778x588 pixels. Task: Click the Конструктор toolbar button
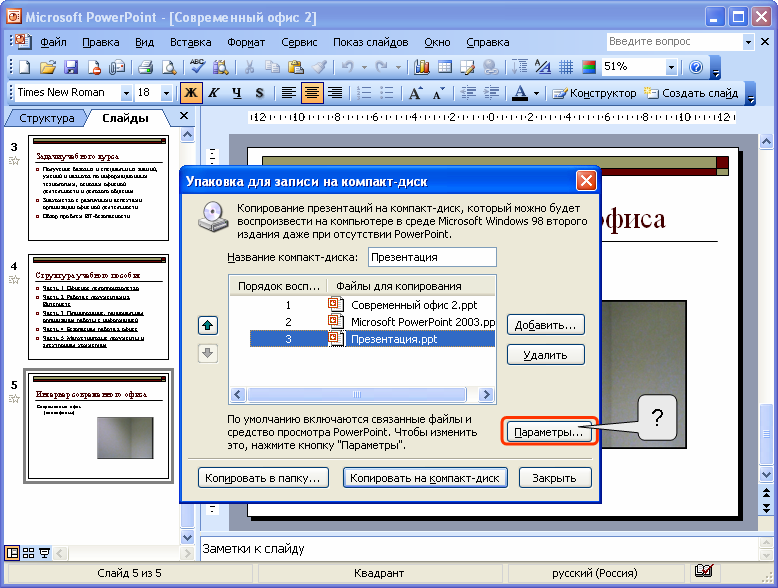click(594, 93)
